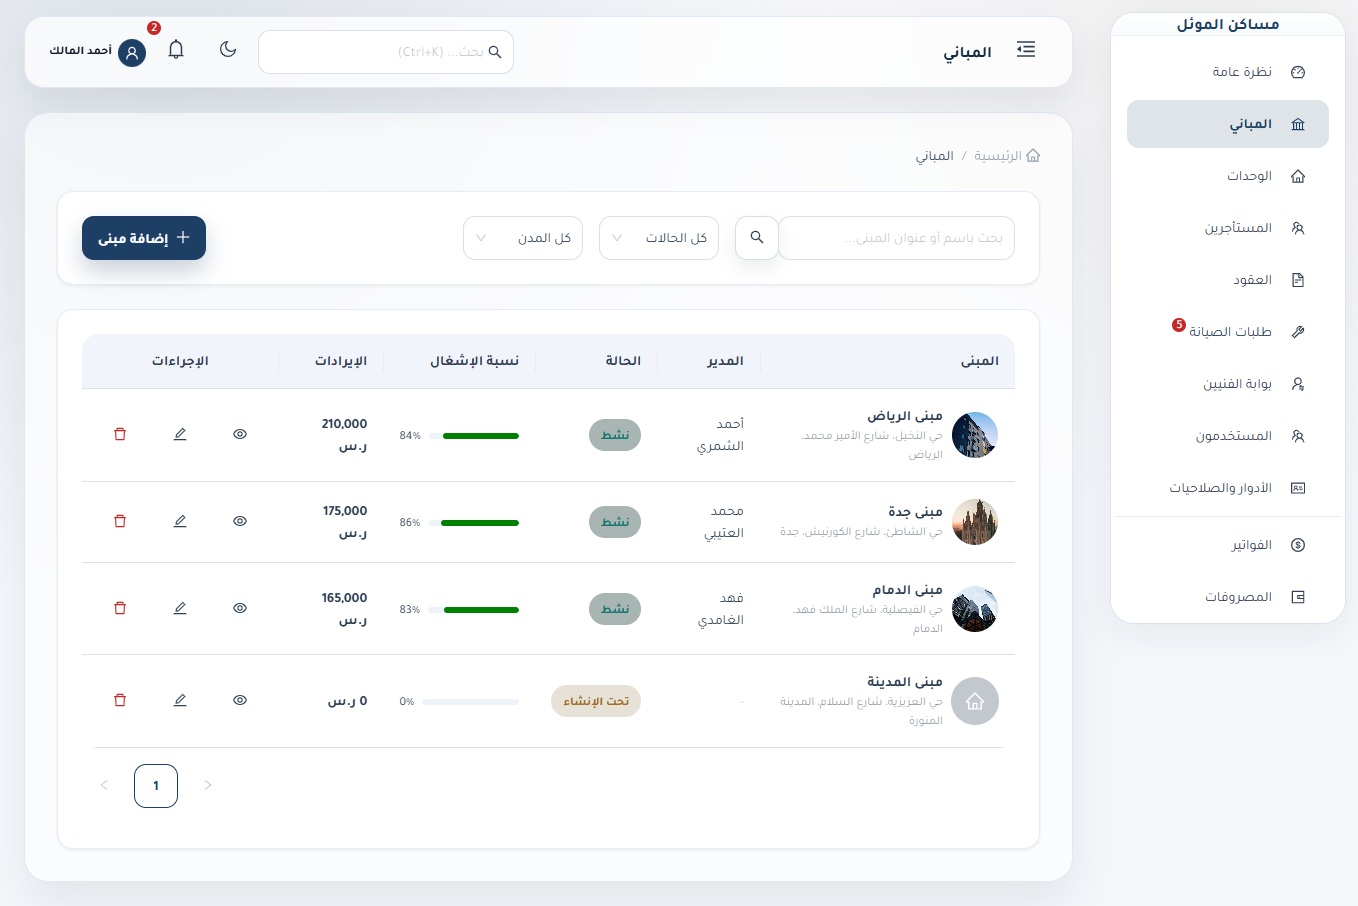Toggle the sidebar collapse menu icon
Viewport: 1358px width, 906px height.
(x=1026, y=50)
